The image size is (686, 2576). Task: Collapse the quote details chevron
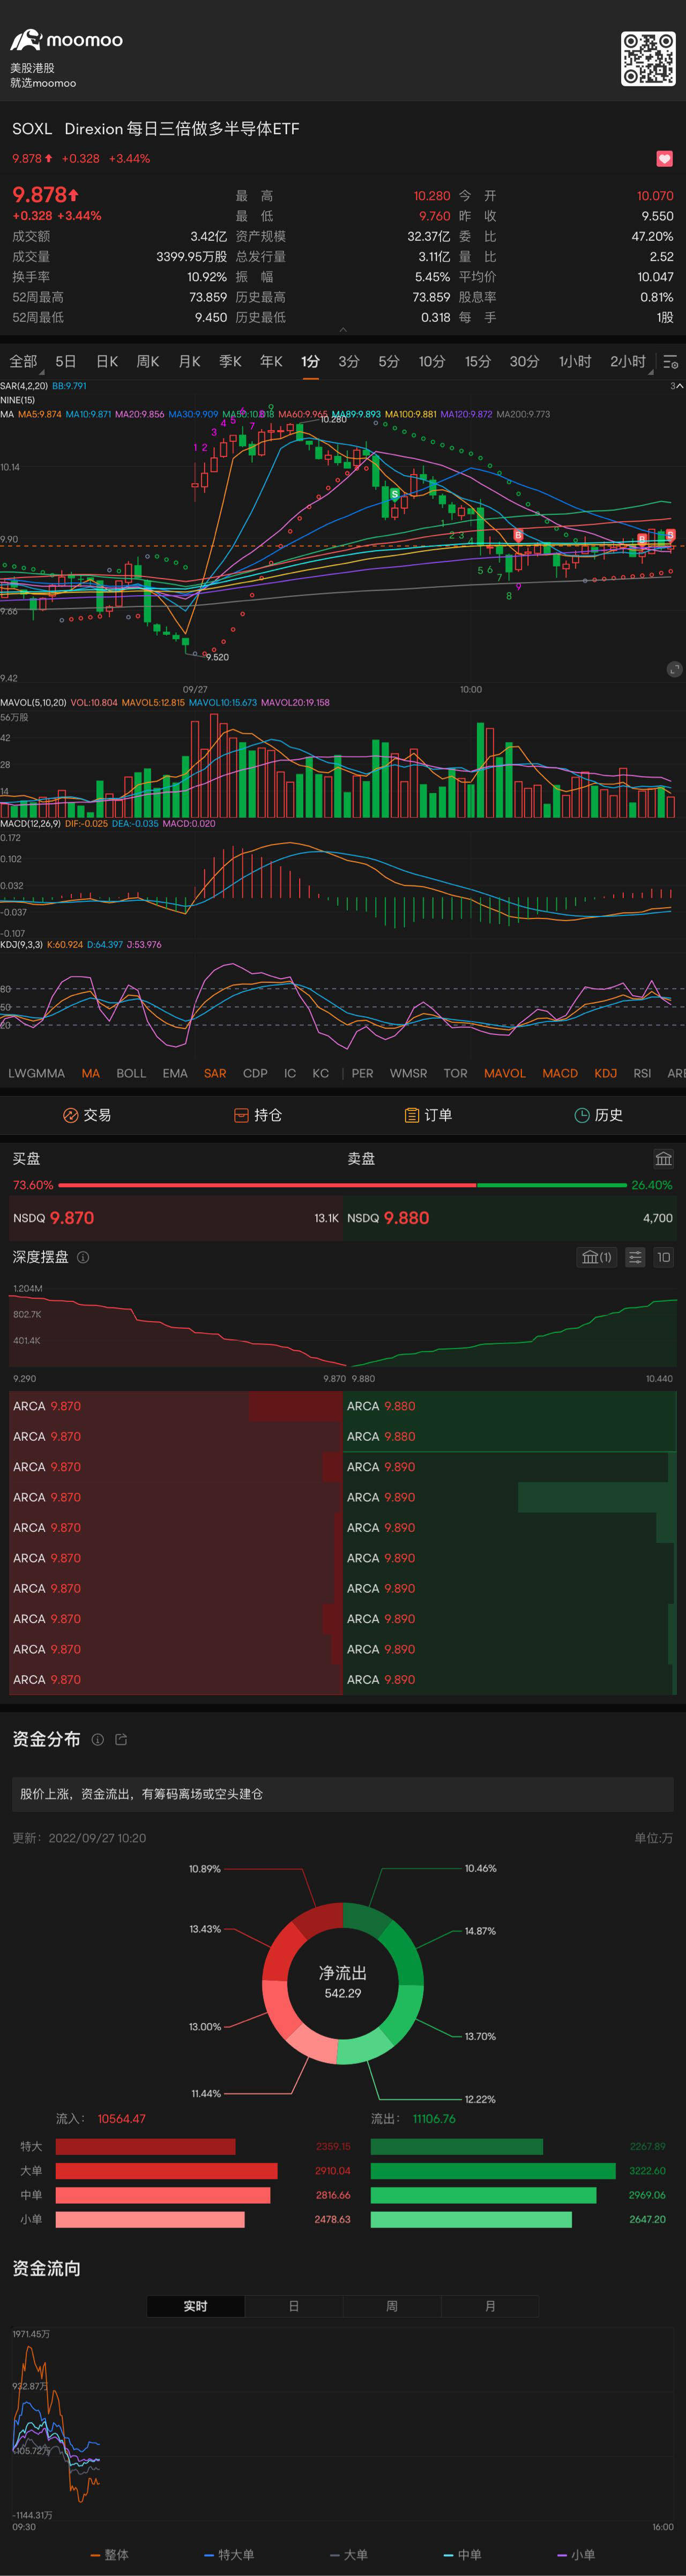tap(343, 329)
